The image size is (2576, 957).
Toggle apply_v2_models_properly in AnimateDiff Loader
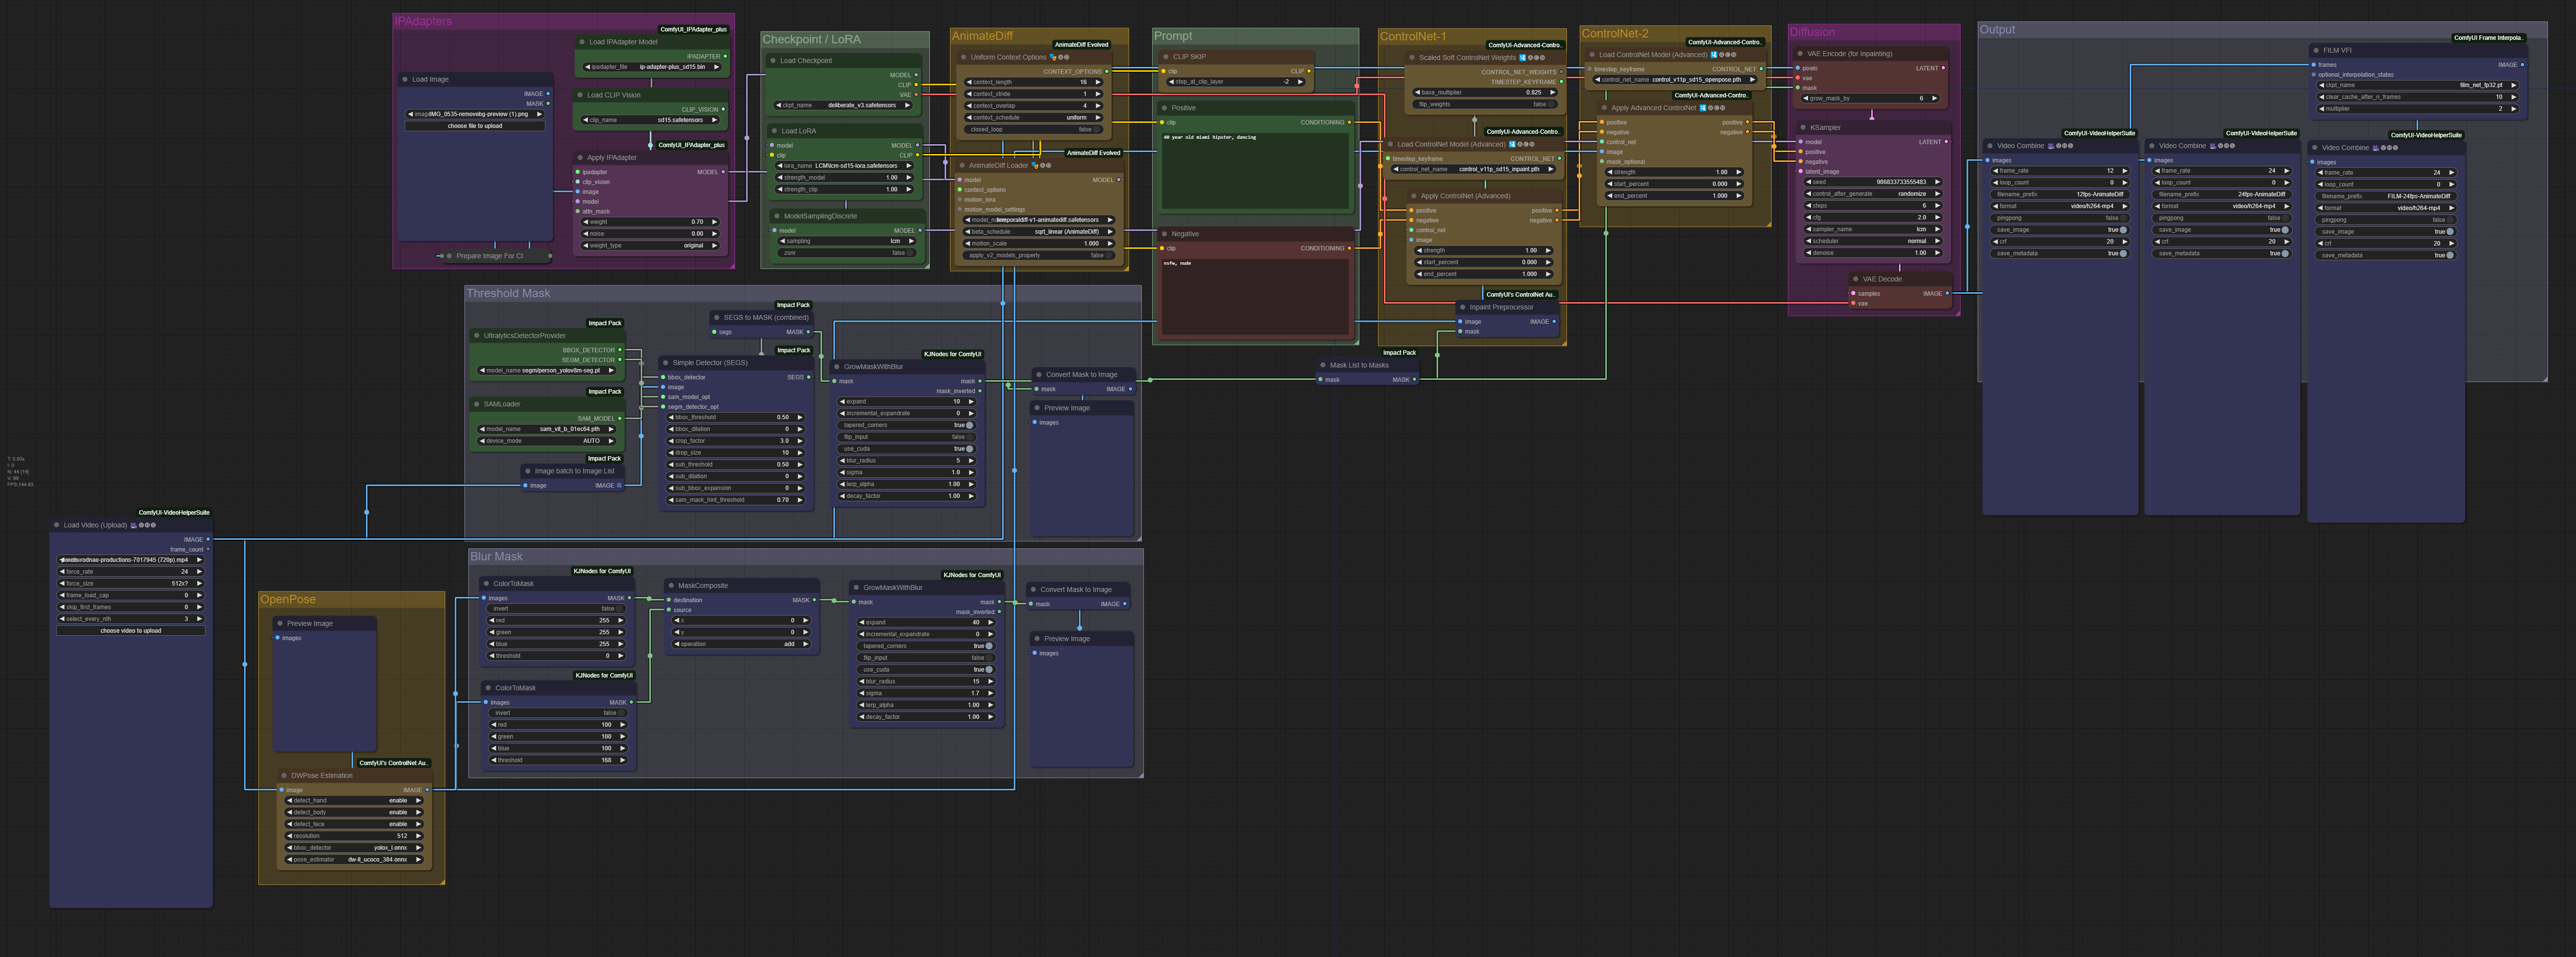point(1039,255)
